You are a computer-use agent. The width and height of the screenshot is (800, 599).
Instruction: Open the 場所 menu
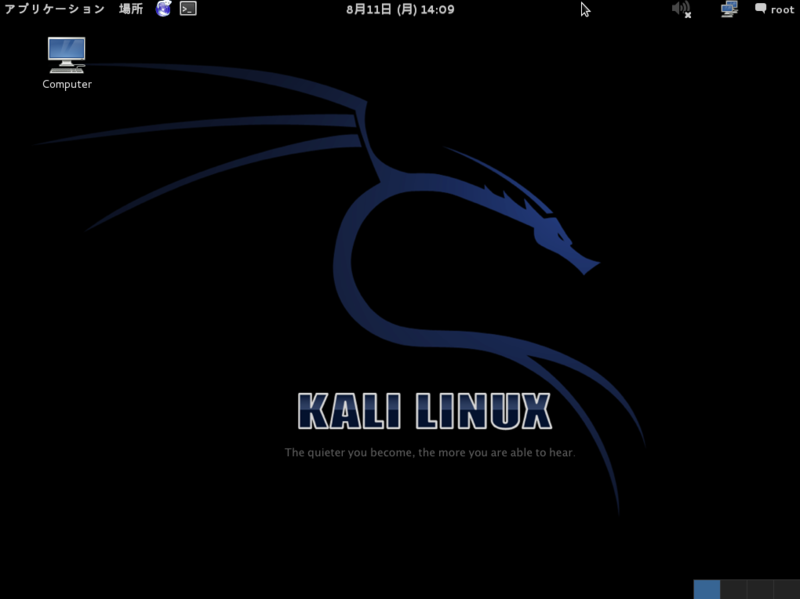[129, 10]
